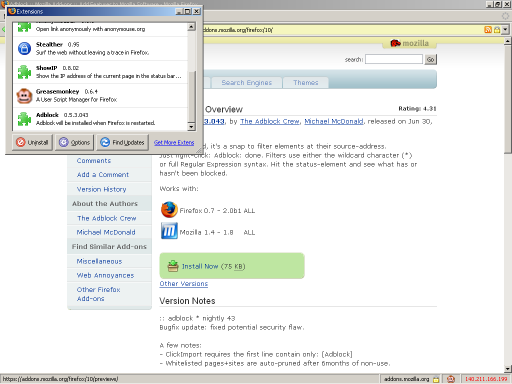Screen dimensions: 512x384
Task: Click the Version Notes heading
Action: click(x=187, y=301)
